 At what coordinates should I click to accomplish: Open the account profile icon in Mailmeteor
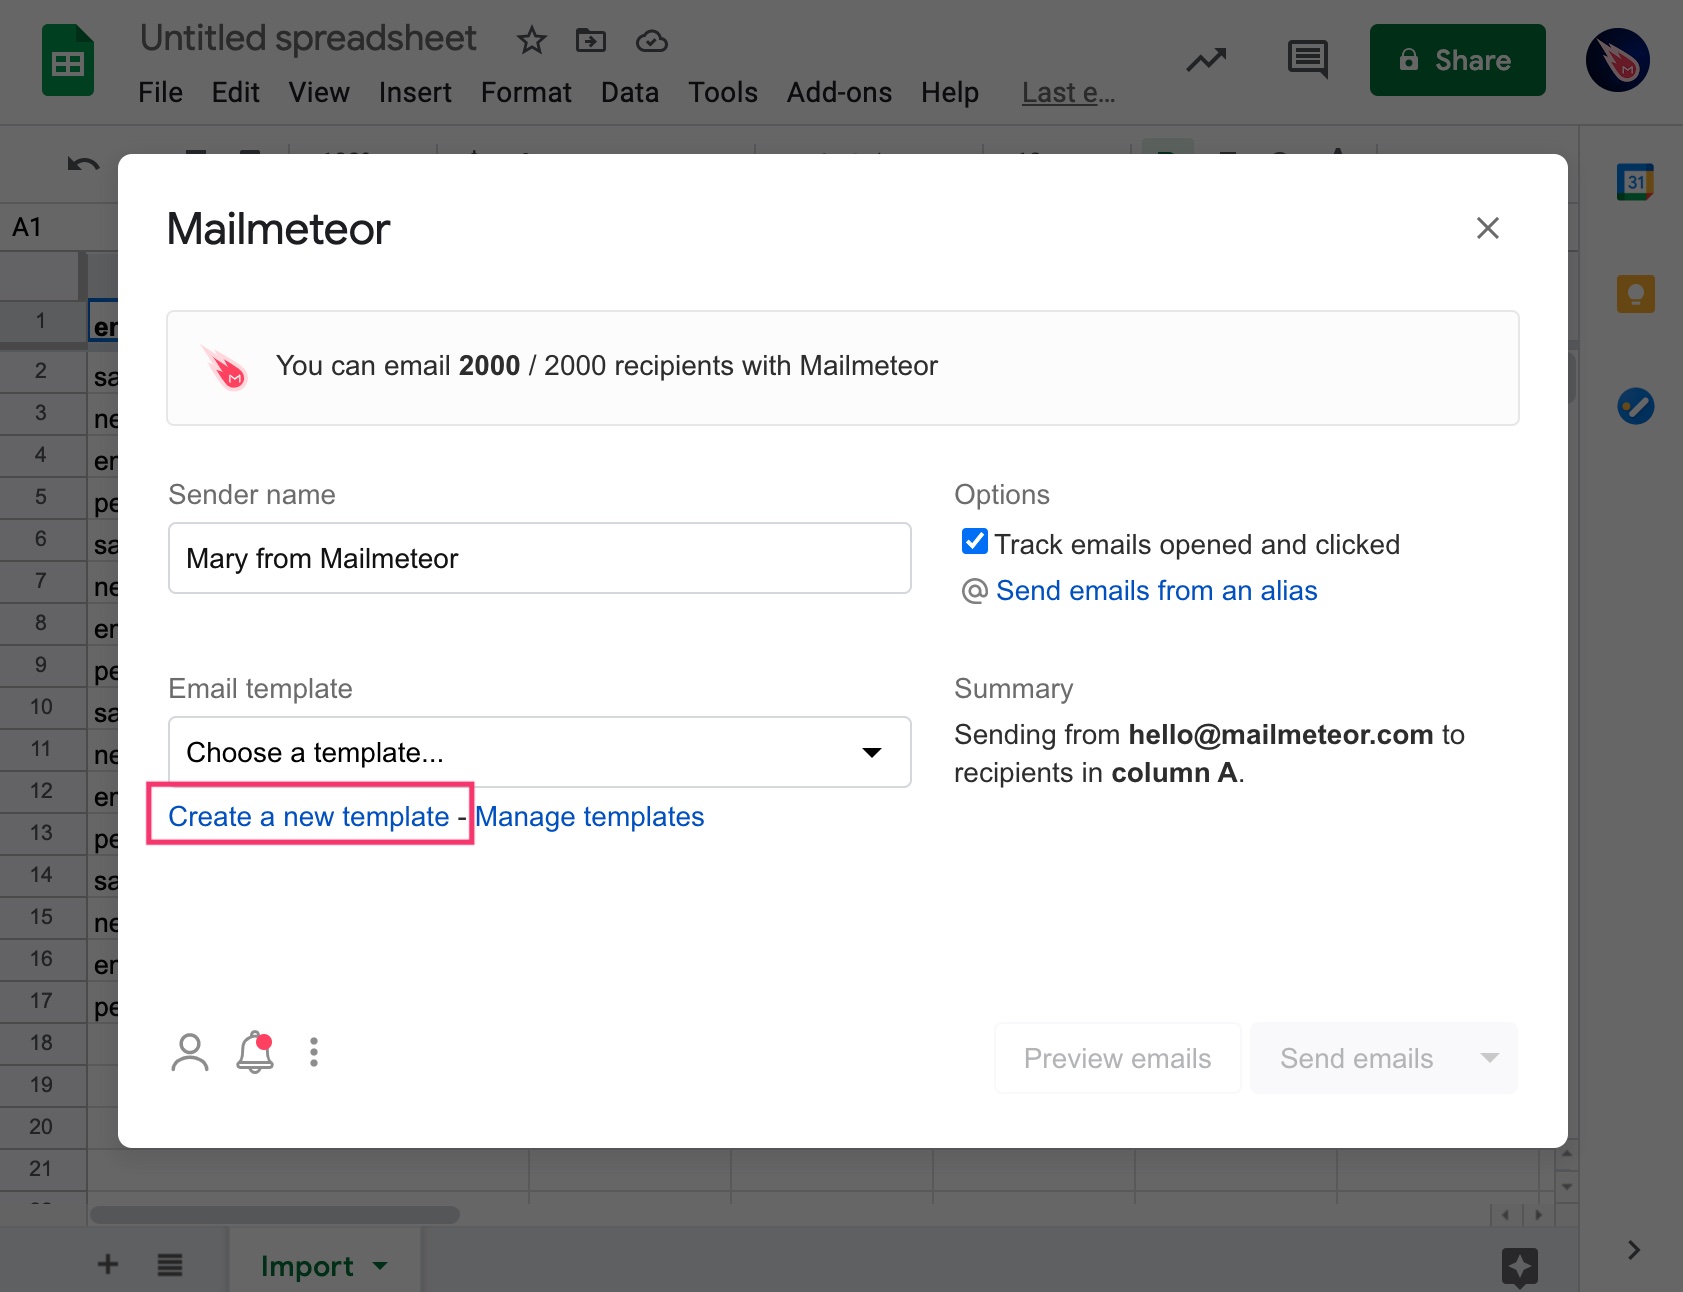coord(189,1052)
